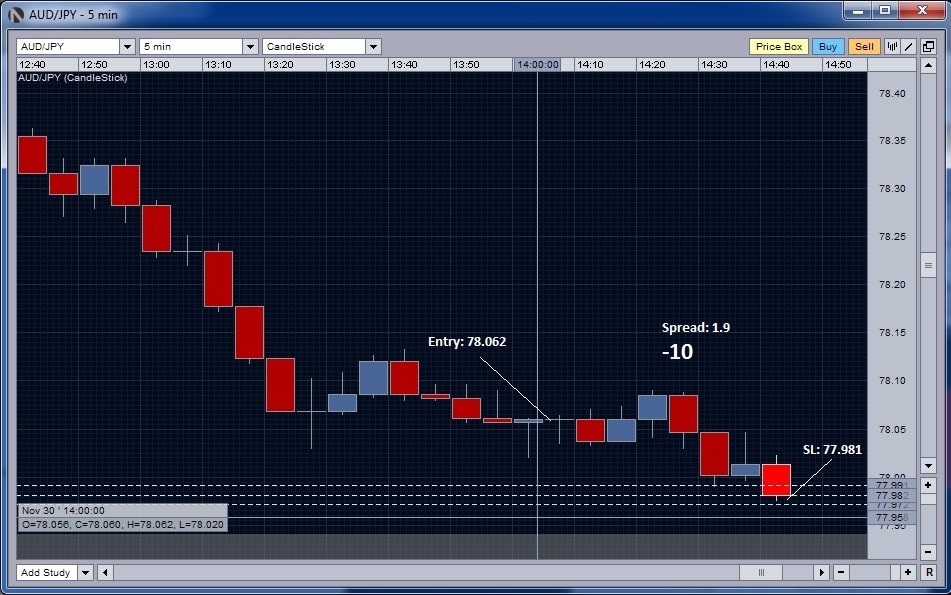Click the 77.982 price level marker
Screen dimensions: 951x595
tap(892, 496)
